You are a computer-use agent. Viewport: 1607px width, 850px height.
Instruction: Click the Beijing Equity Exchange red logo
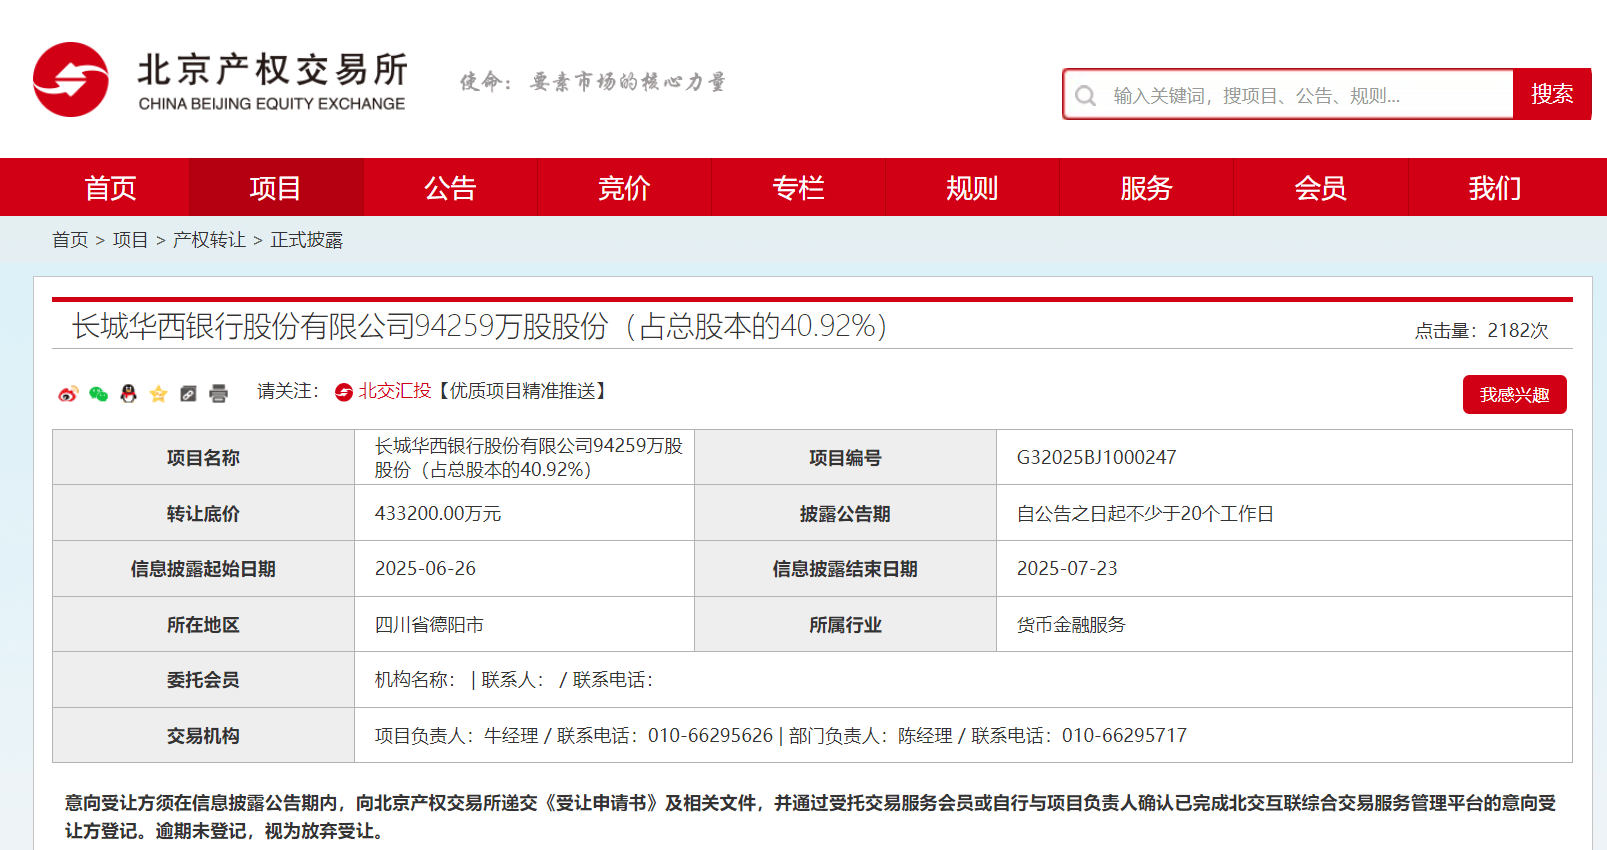tap(71, 80)
